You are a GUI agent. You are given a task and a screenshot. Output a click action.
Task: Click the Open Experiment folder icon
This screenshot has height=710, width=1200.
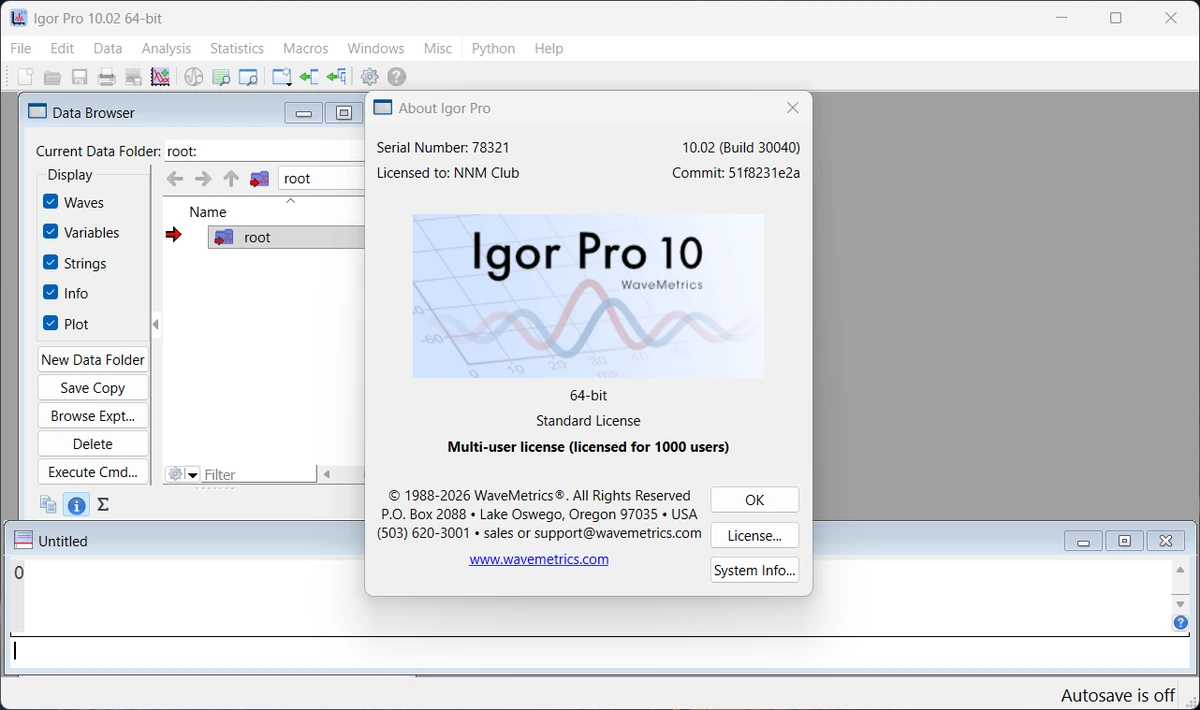[53, 77]
